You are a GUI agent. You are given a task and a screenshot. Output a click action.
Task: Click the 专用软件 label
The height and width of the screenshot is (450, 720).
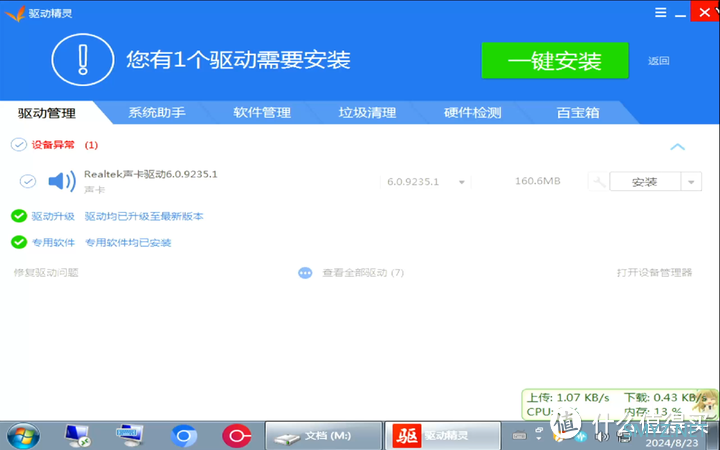53,242
